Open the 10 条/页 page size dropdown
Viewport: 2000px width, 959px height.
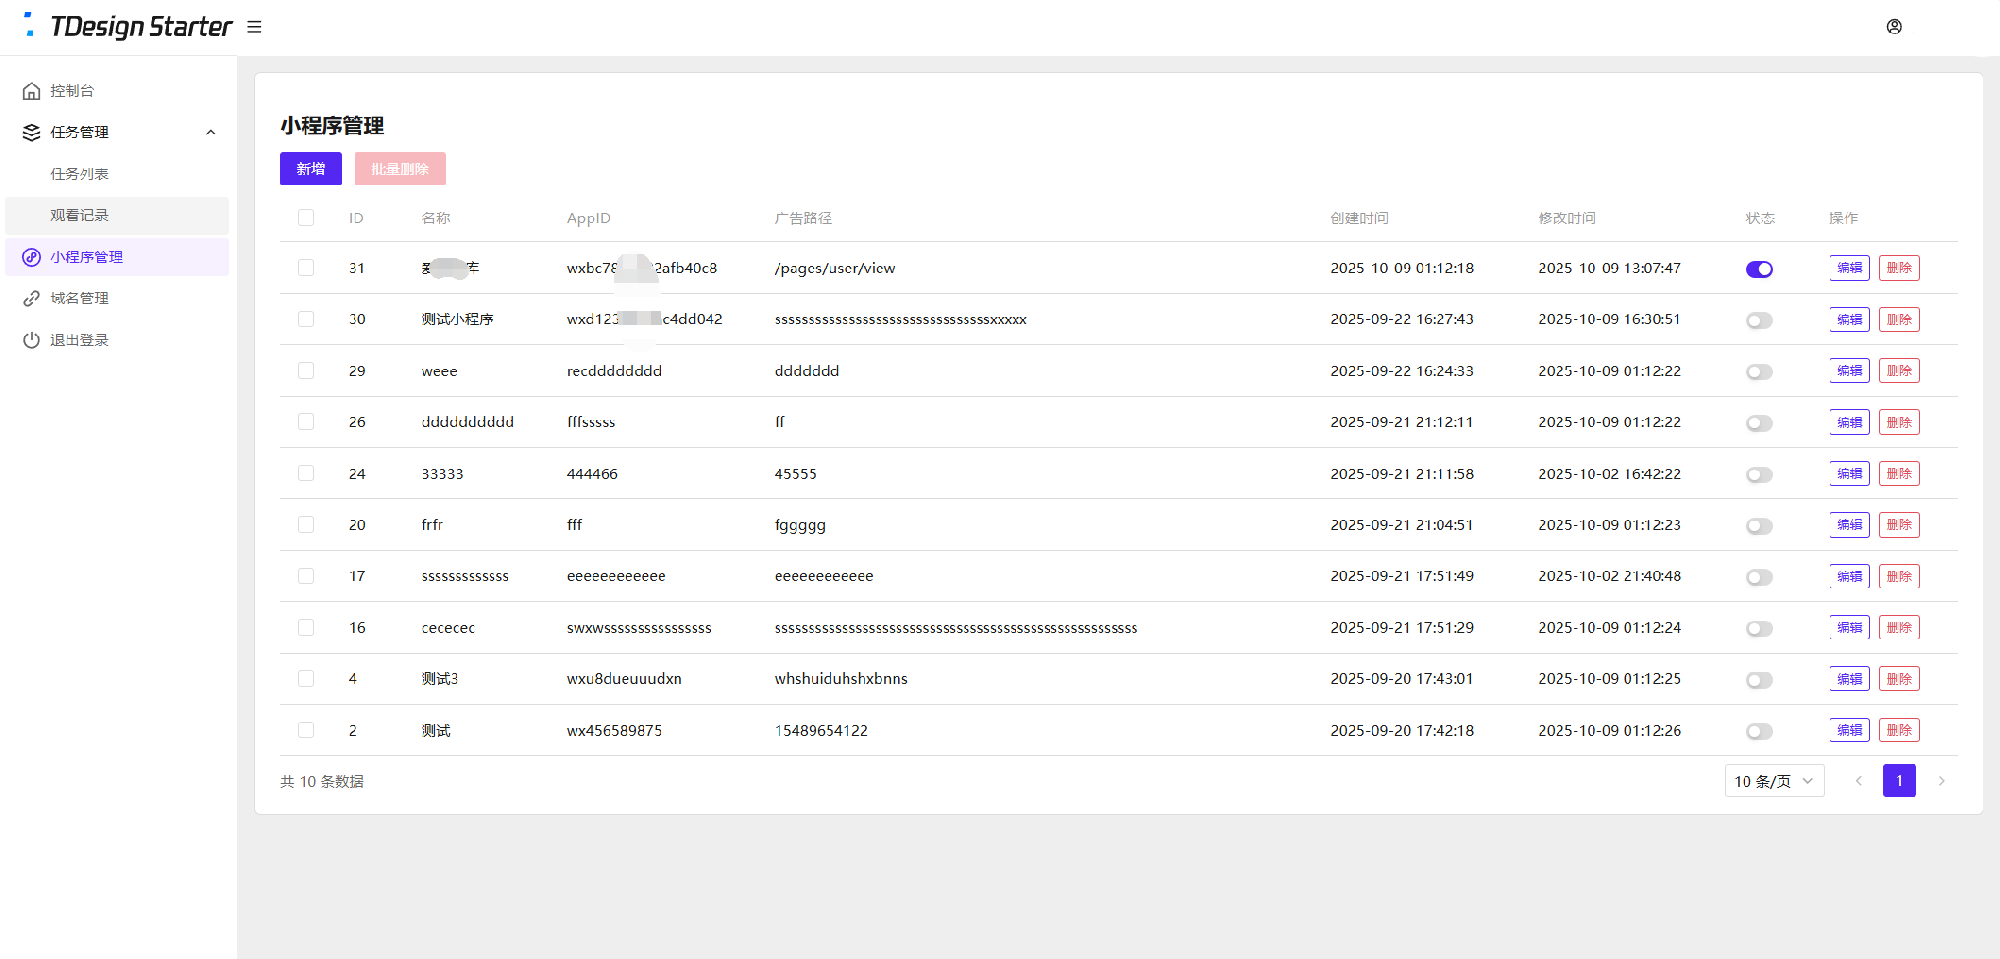1773,781
